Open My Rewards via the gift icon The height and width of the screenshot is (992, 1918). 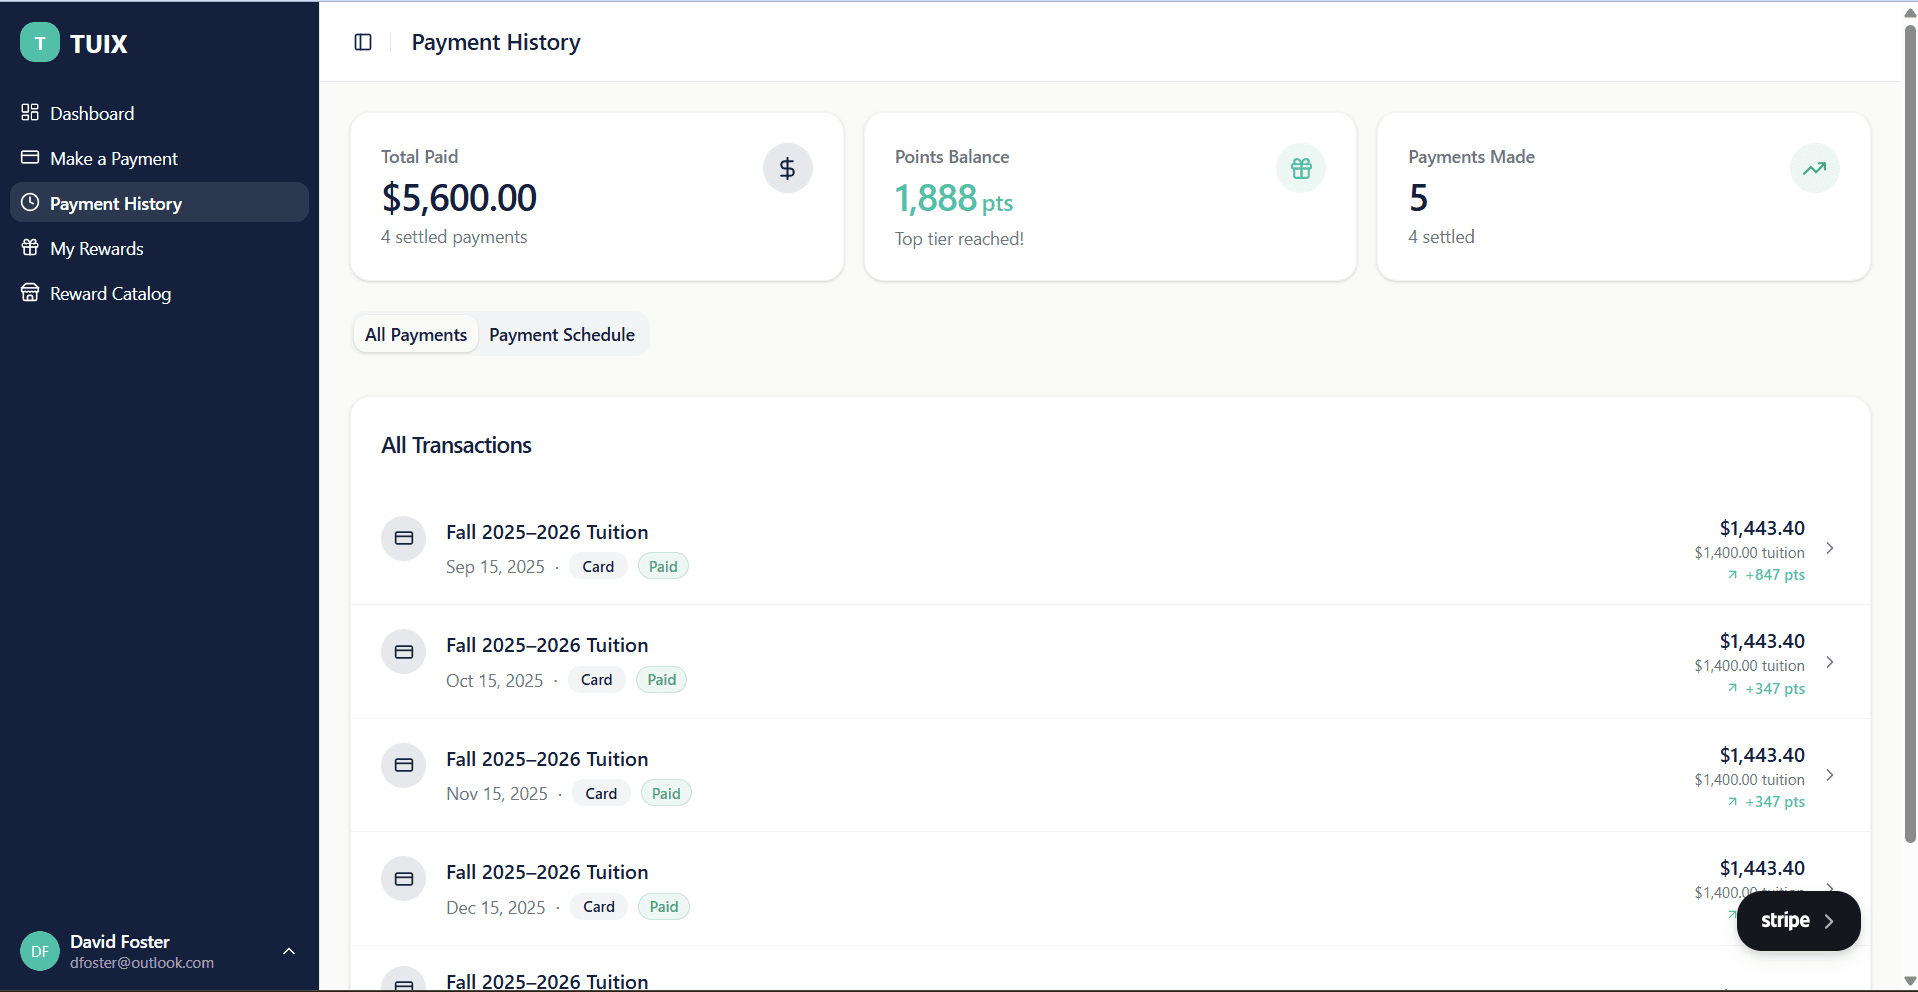30,248
